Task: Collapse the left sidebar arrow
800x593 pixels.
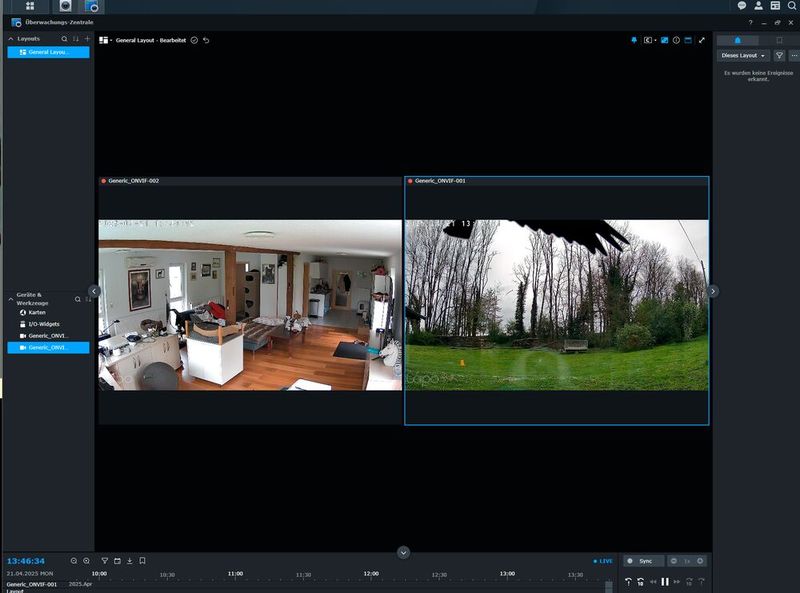Action: (x=94, y=291)
